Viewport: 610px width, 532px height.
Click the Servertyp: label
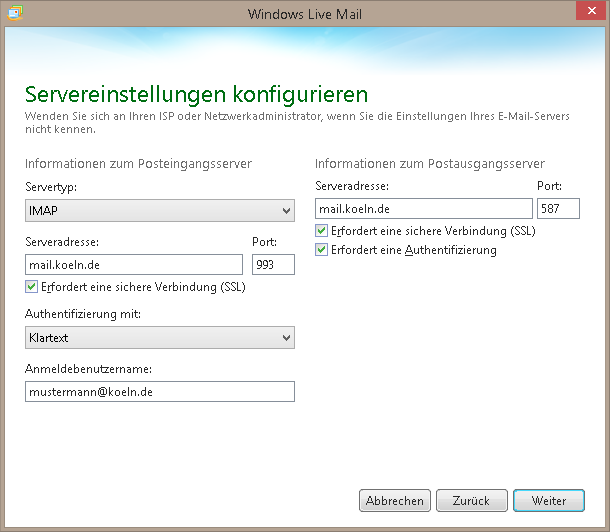51,187
